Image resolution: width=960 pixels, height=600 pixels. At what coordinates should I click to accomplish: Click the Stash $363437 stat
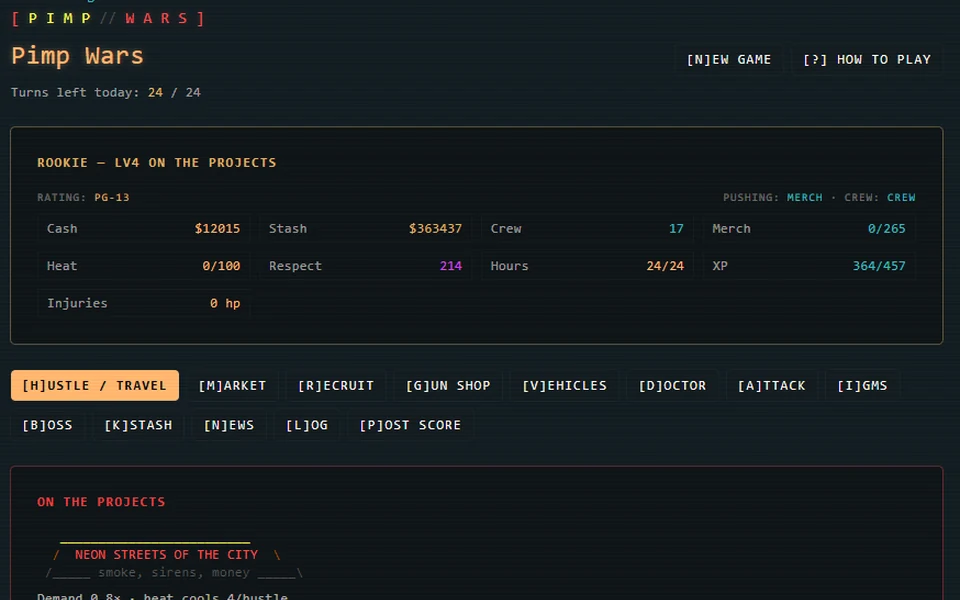tap(366, 228)
